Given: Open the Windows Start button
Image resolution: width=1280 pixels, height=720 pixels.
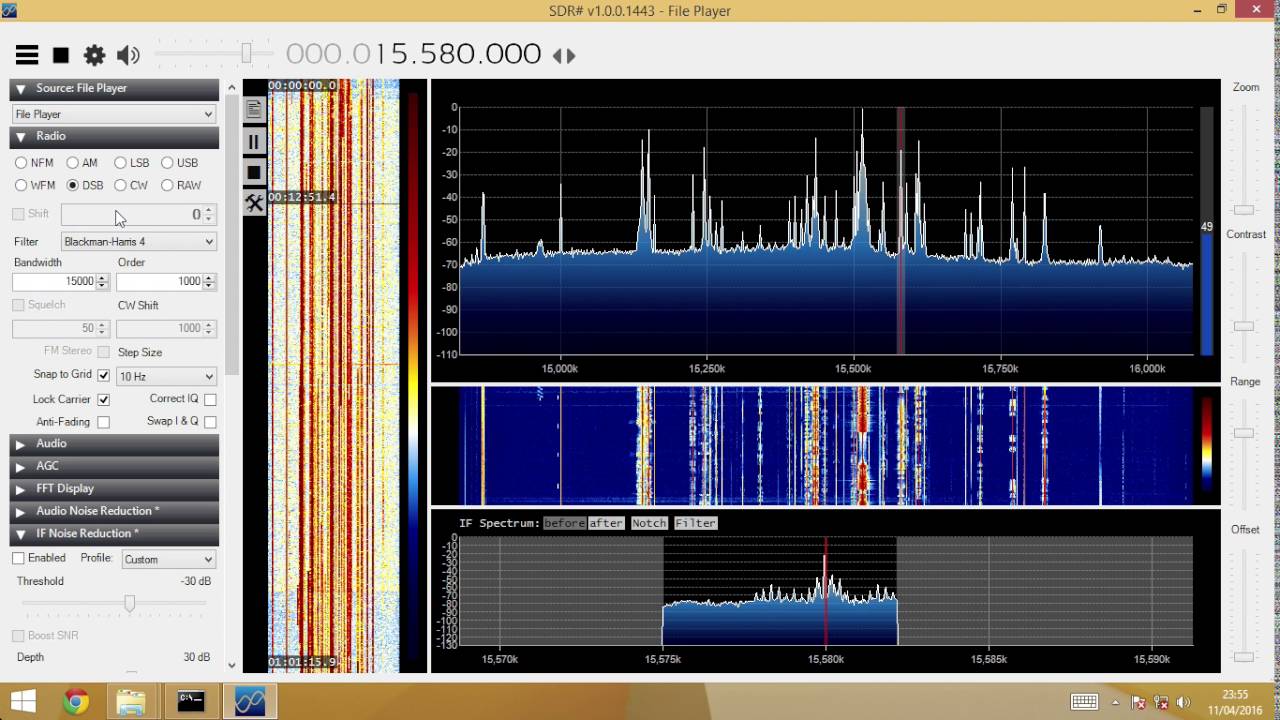Looking at the screenshot, I should pos(24,701).
